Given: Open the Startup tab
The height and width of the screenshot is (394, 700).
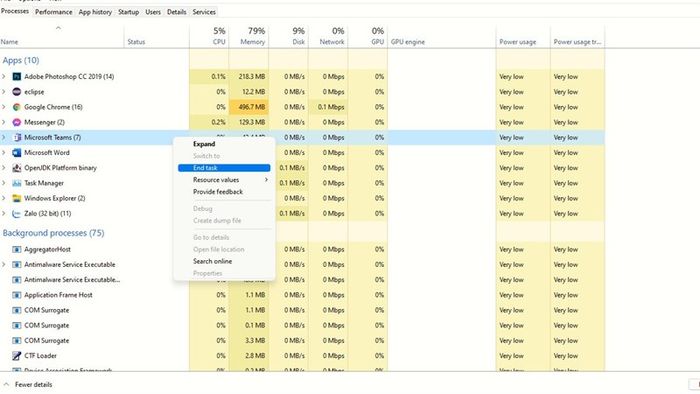Looking at the screenshot, I should pyautogui.click(x=129, y=12).
